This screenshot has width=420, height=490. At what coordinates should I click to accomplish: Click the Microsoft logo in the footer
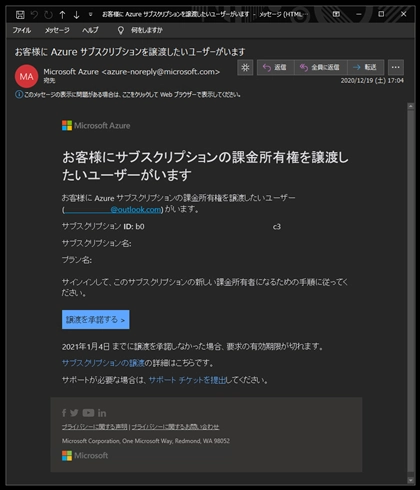tap(85, 456)
